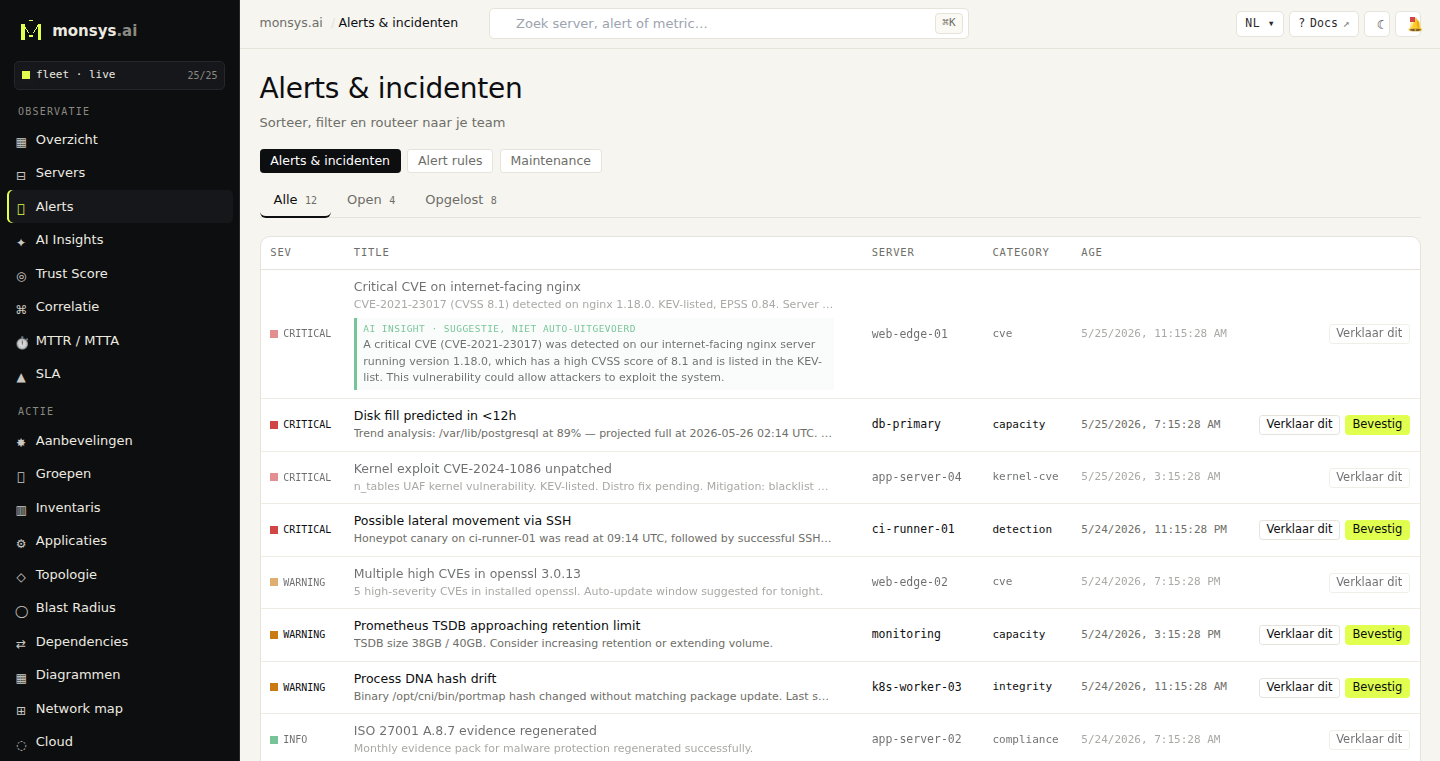Click Verklaar dit for Disk fill predicted
1440x761 pixels.
1299,425
